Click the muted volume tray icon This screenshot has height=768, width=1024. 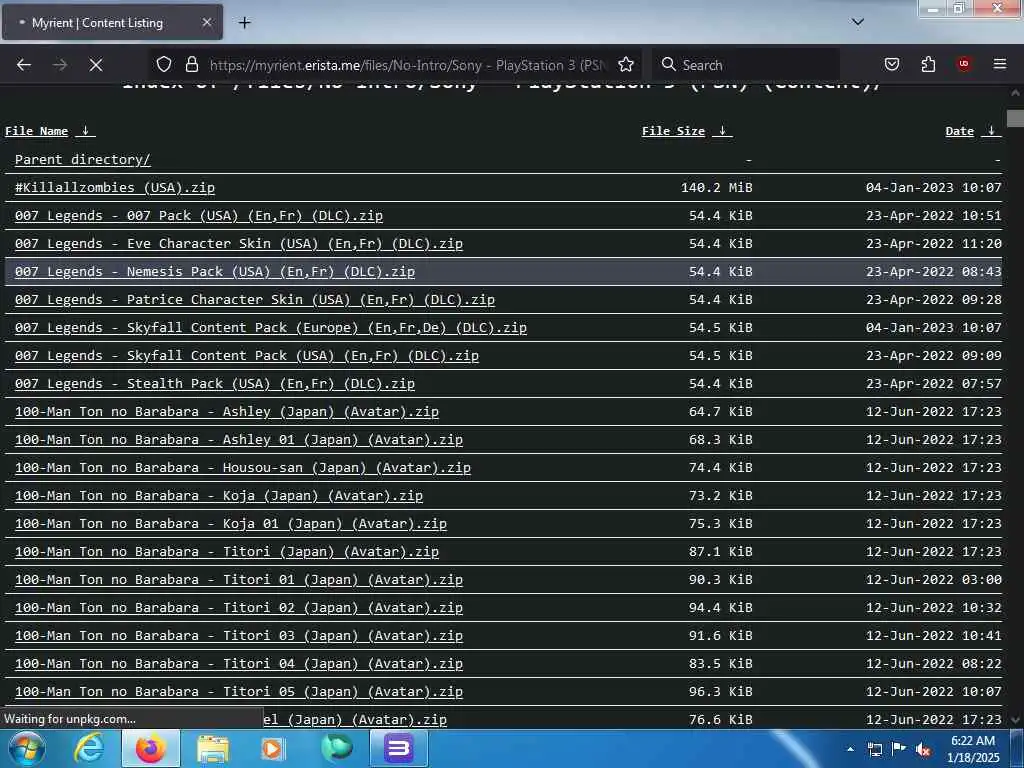click(923, 750)
